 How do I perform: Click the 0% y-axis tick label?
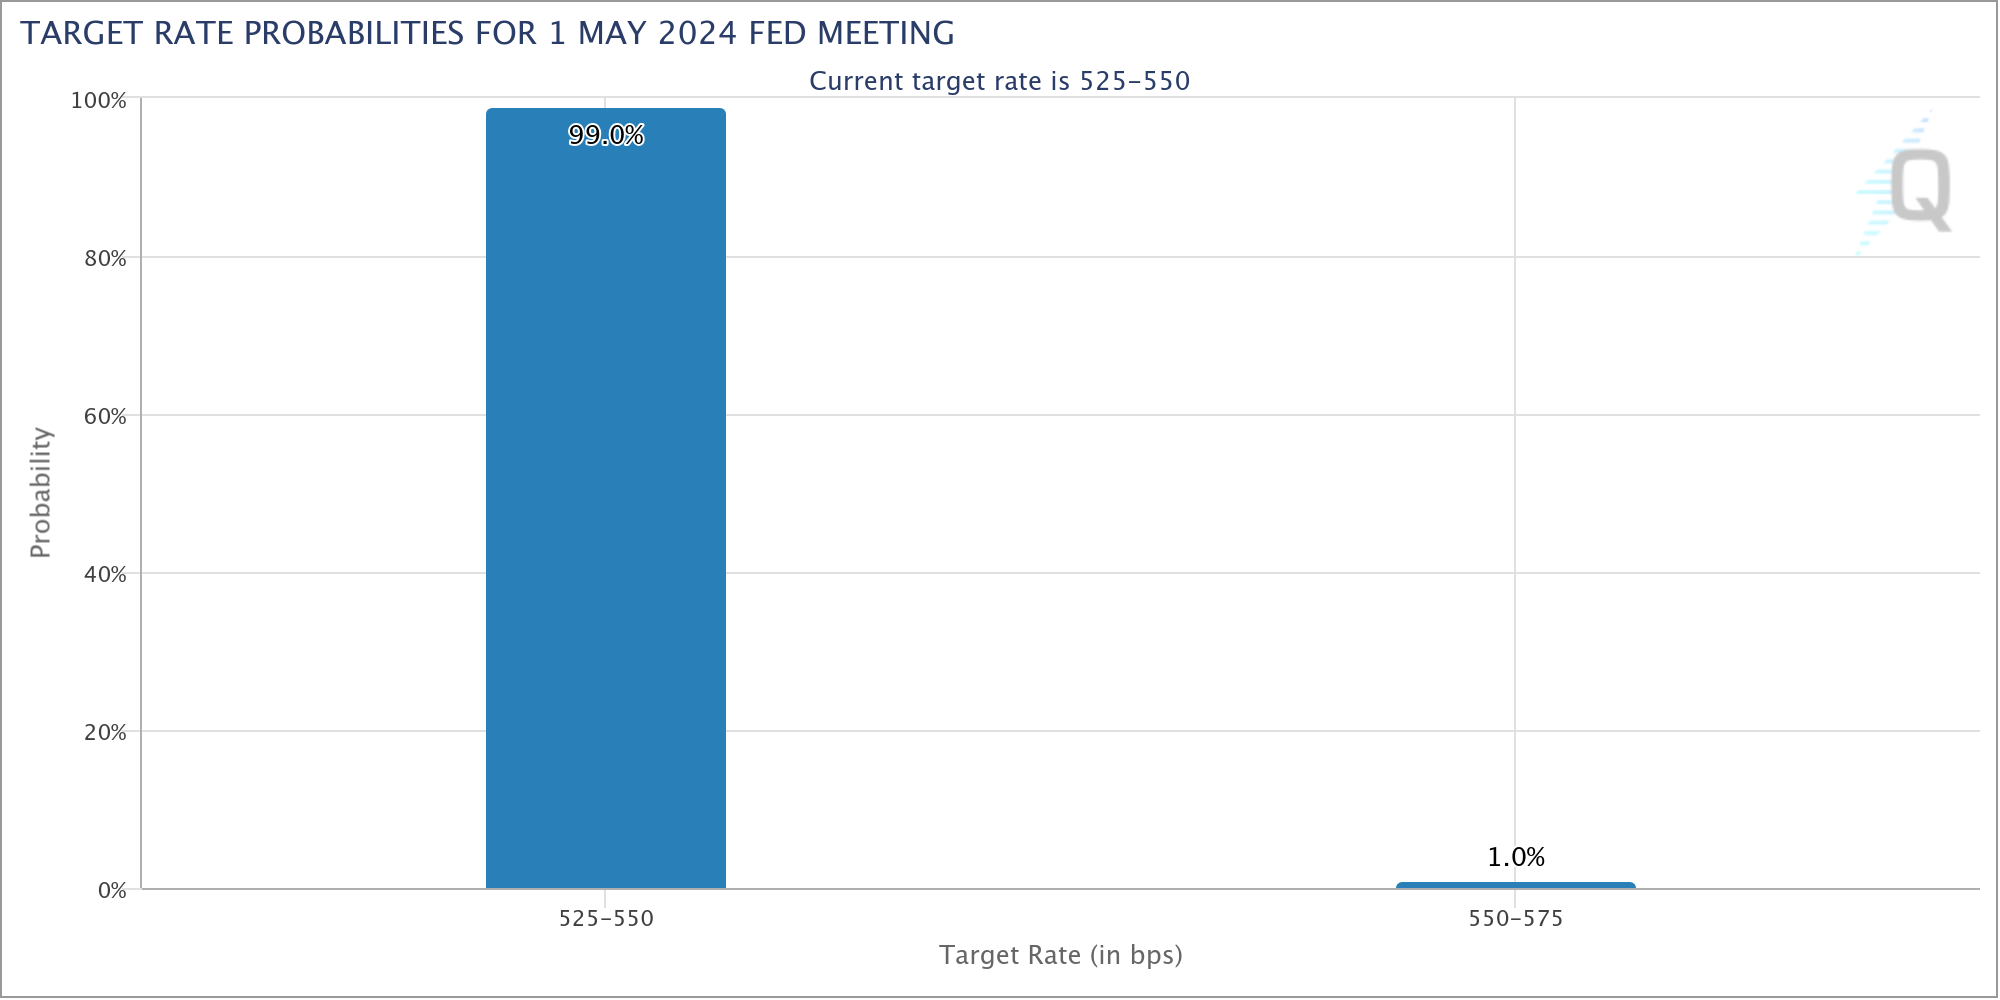112,891
